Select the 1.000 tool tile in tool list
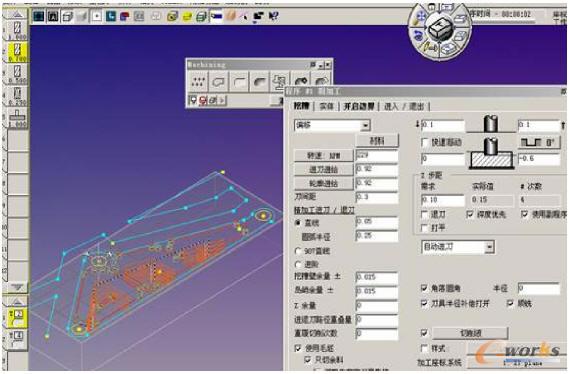This screenshot has height=374, width=570. pos(17,117)
